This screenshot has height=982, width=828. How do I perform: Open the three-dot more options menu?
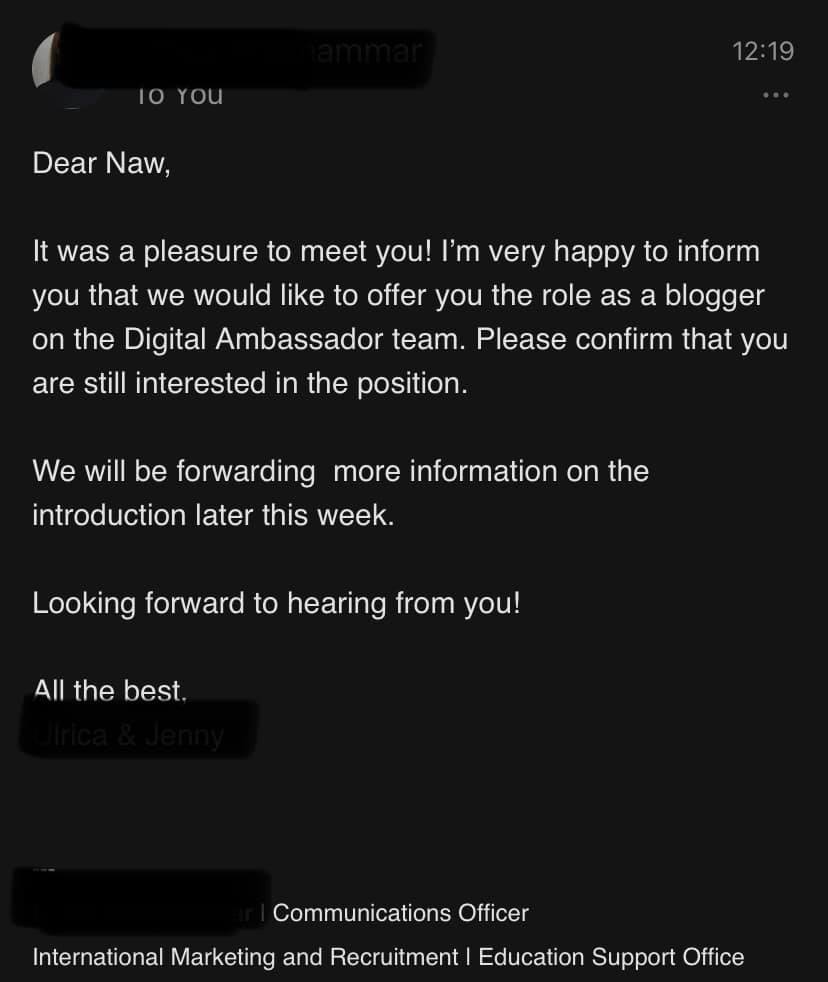[775, 95]
